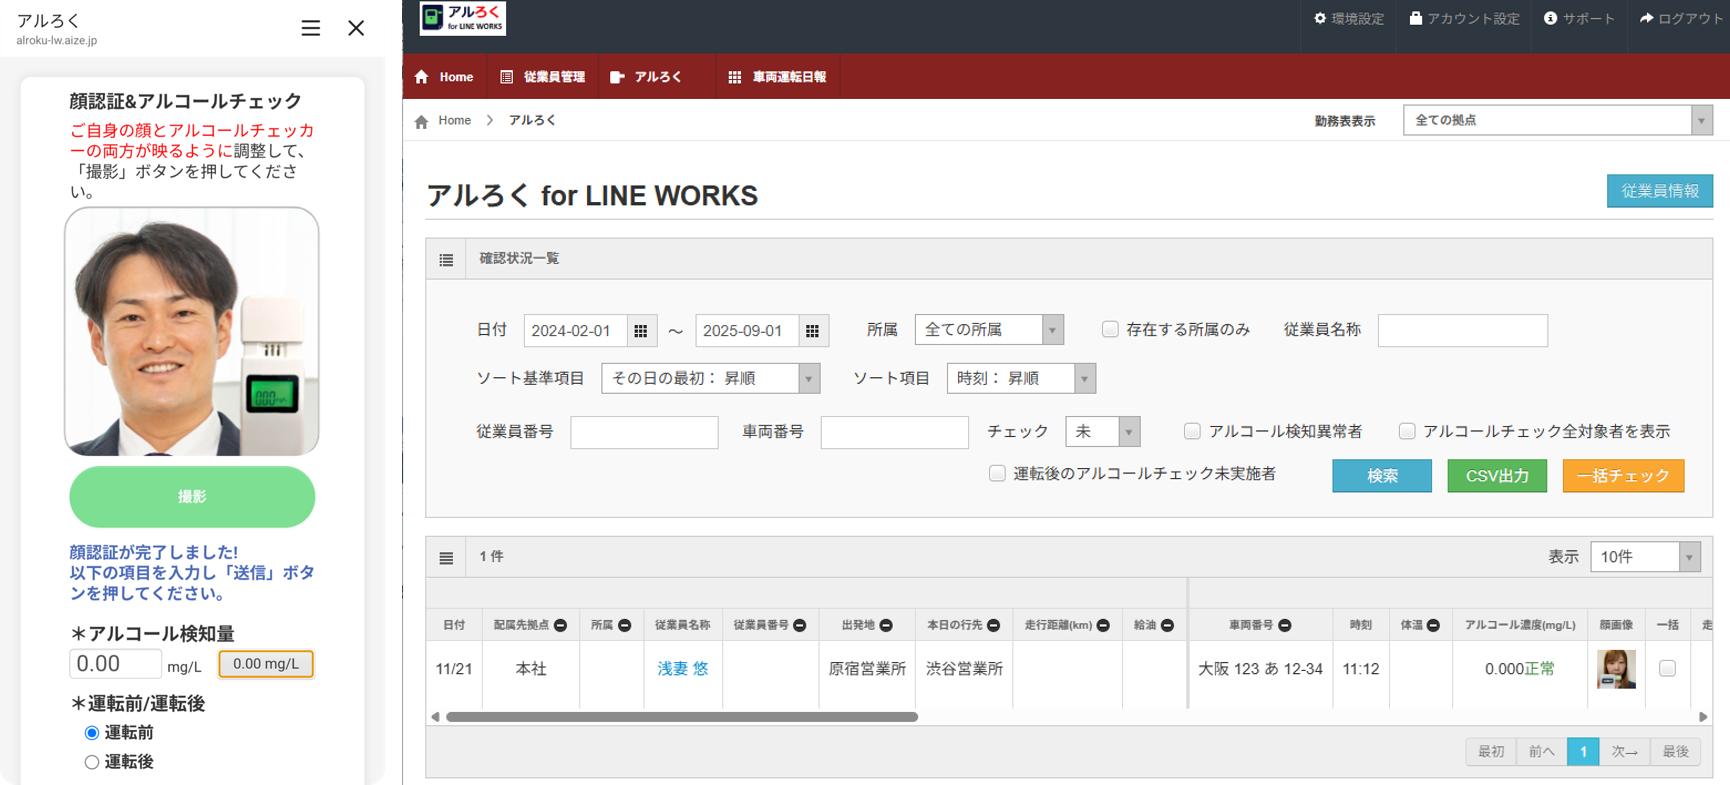Click the minus icon on 配属先拠点 column
The width and height of the screenshot is (1730, 785).
tap(561, 625)
